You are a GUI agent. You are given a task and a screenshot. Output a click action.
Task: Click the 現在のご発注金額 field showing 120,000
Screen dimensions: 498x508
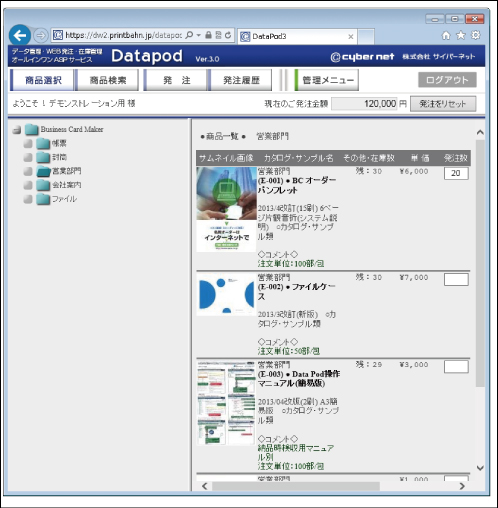(364, 104)
